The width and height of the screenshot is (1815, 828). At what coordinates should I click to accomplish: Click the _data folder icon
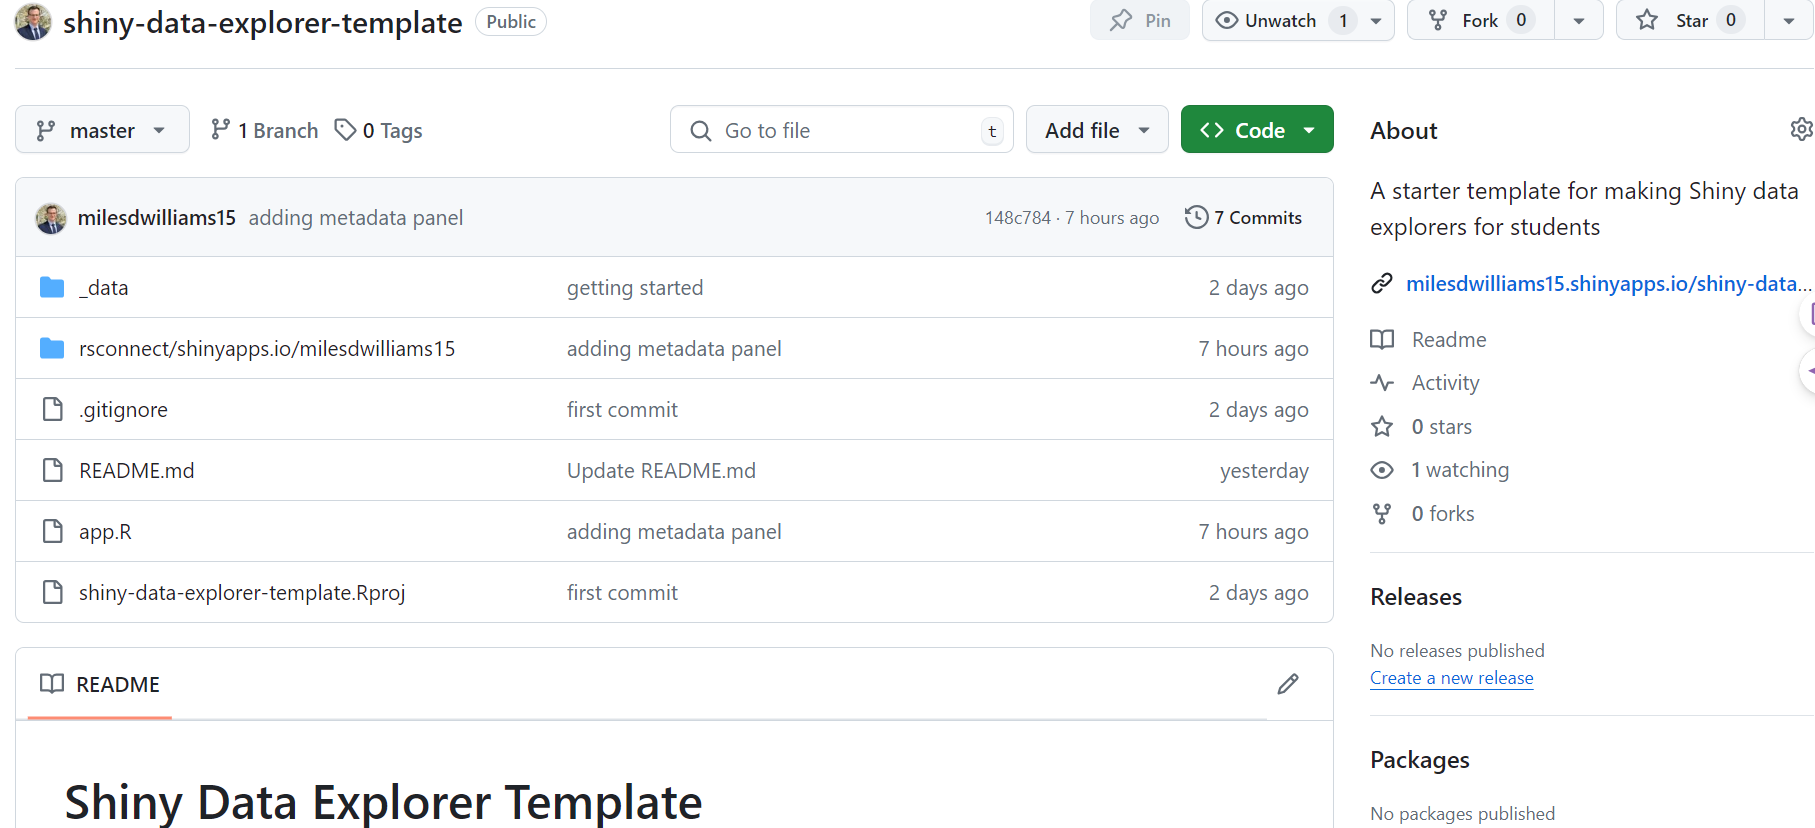tap(52, 288)
